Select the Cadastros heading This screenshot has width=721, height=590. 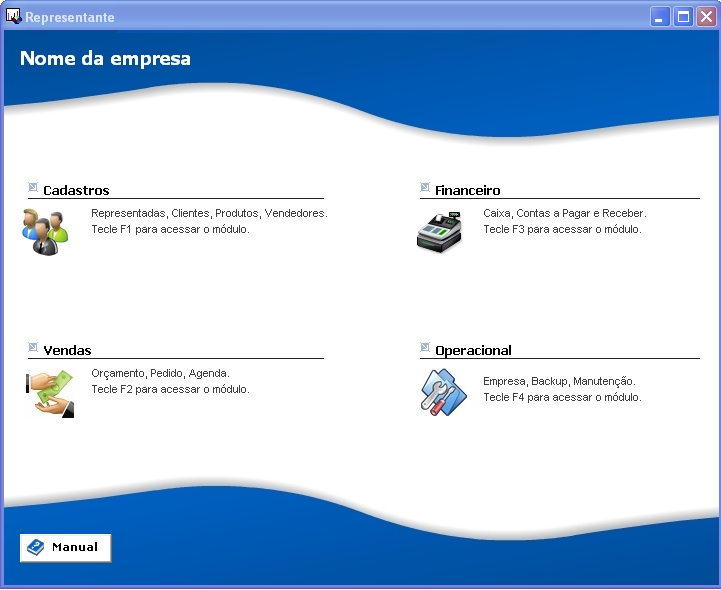(x=76, y=190)
